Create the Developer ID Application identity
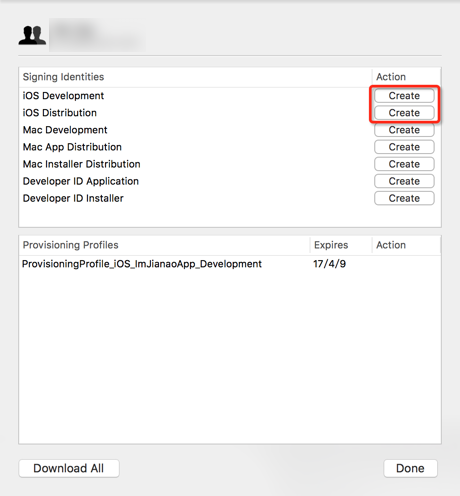This screenshot has width=460, height=496. click(404, 181)
